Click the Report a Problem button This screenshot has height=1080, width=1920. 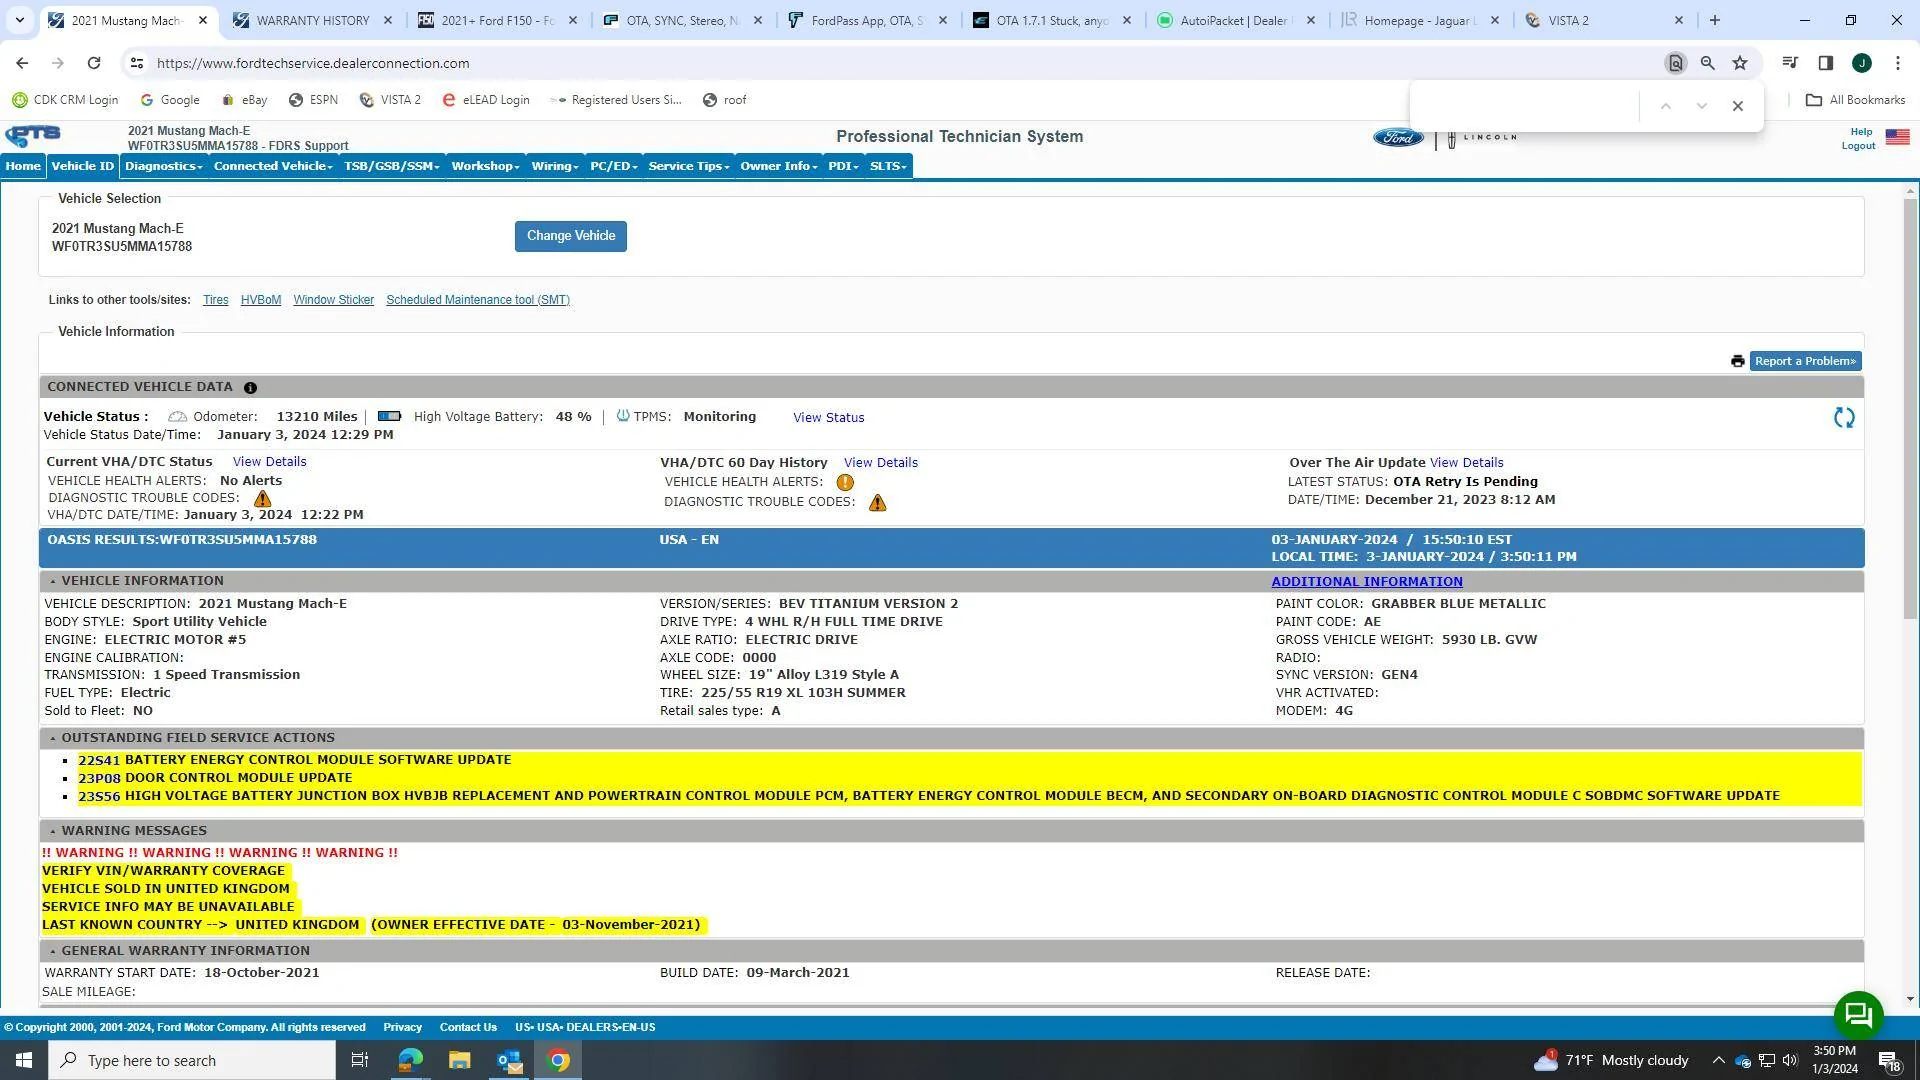click(1805, 362)
